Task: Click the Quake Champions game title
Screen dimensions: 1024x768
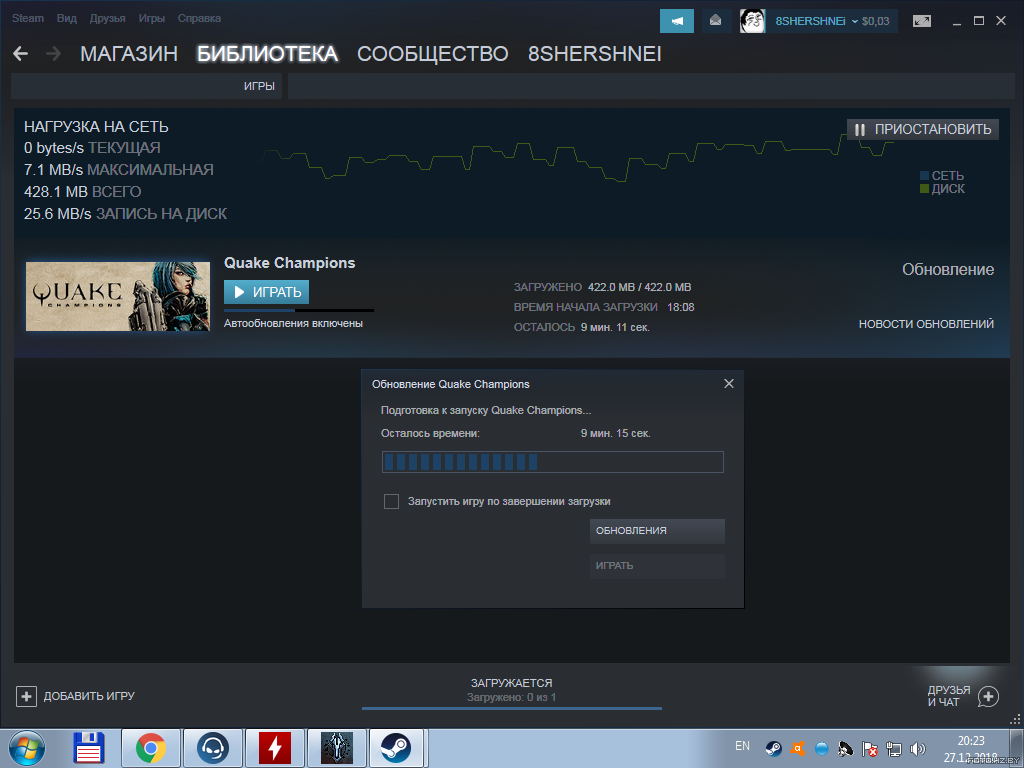Action: coord(289,263)
